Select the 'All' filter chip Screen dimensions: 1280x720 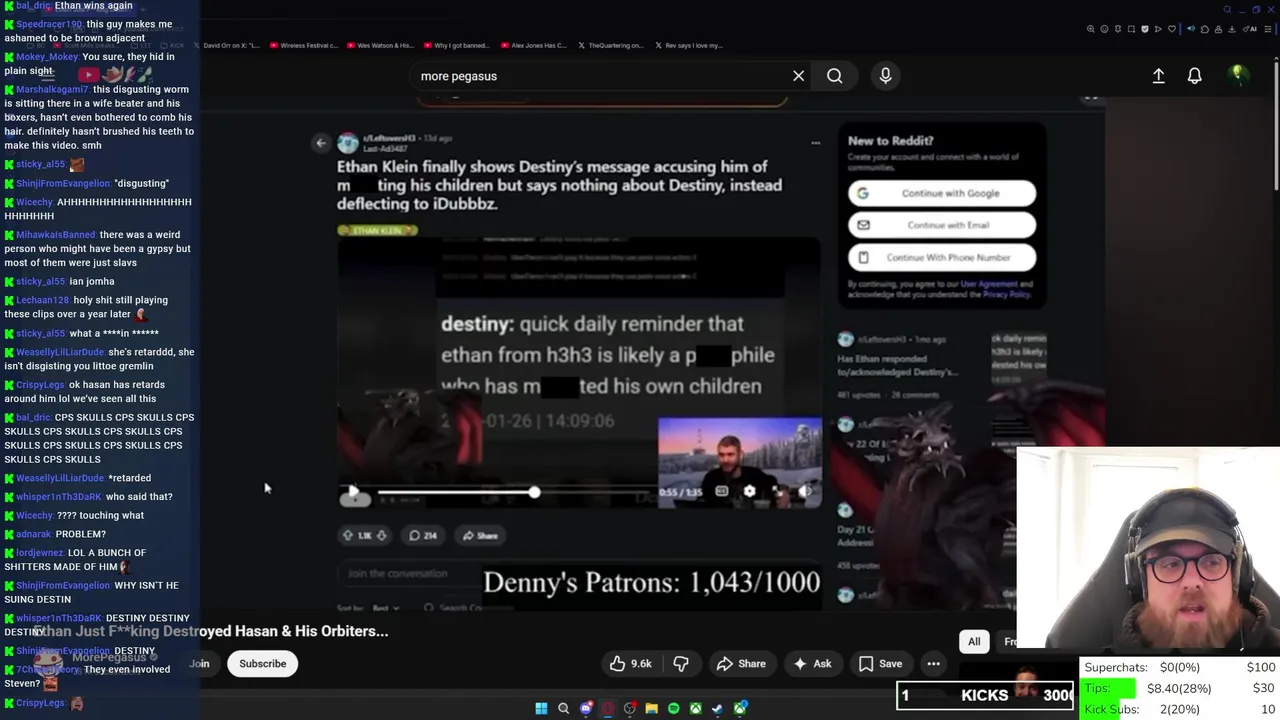[974, 642]
